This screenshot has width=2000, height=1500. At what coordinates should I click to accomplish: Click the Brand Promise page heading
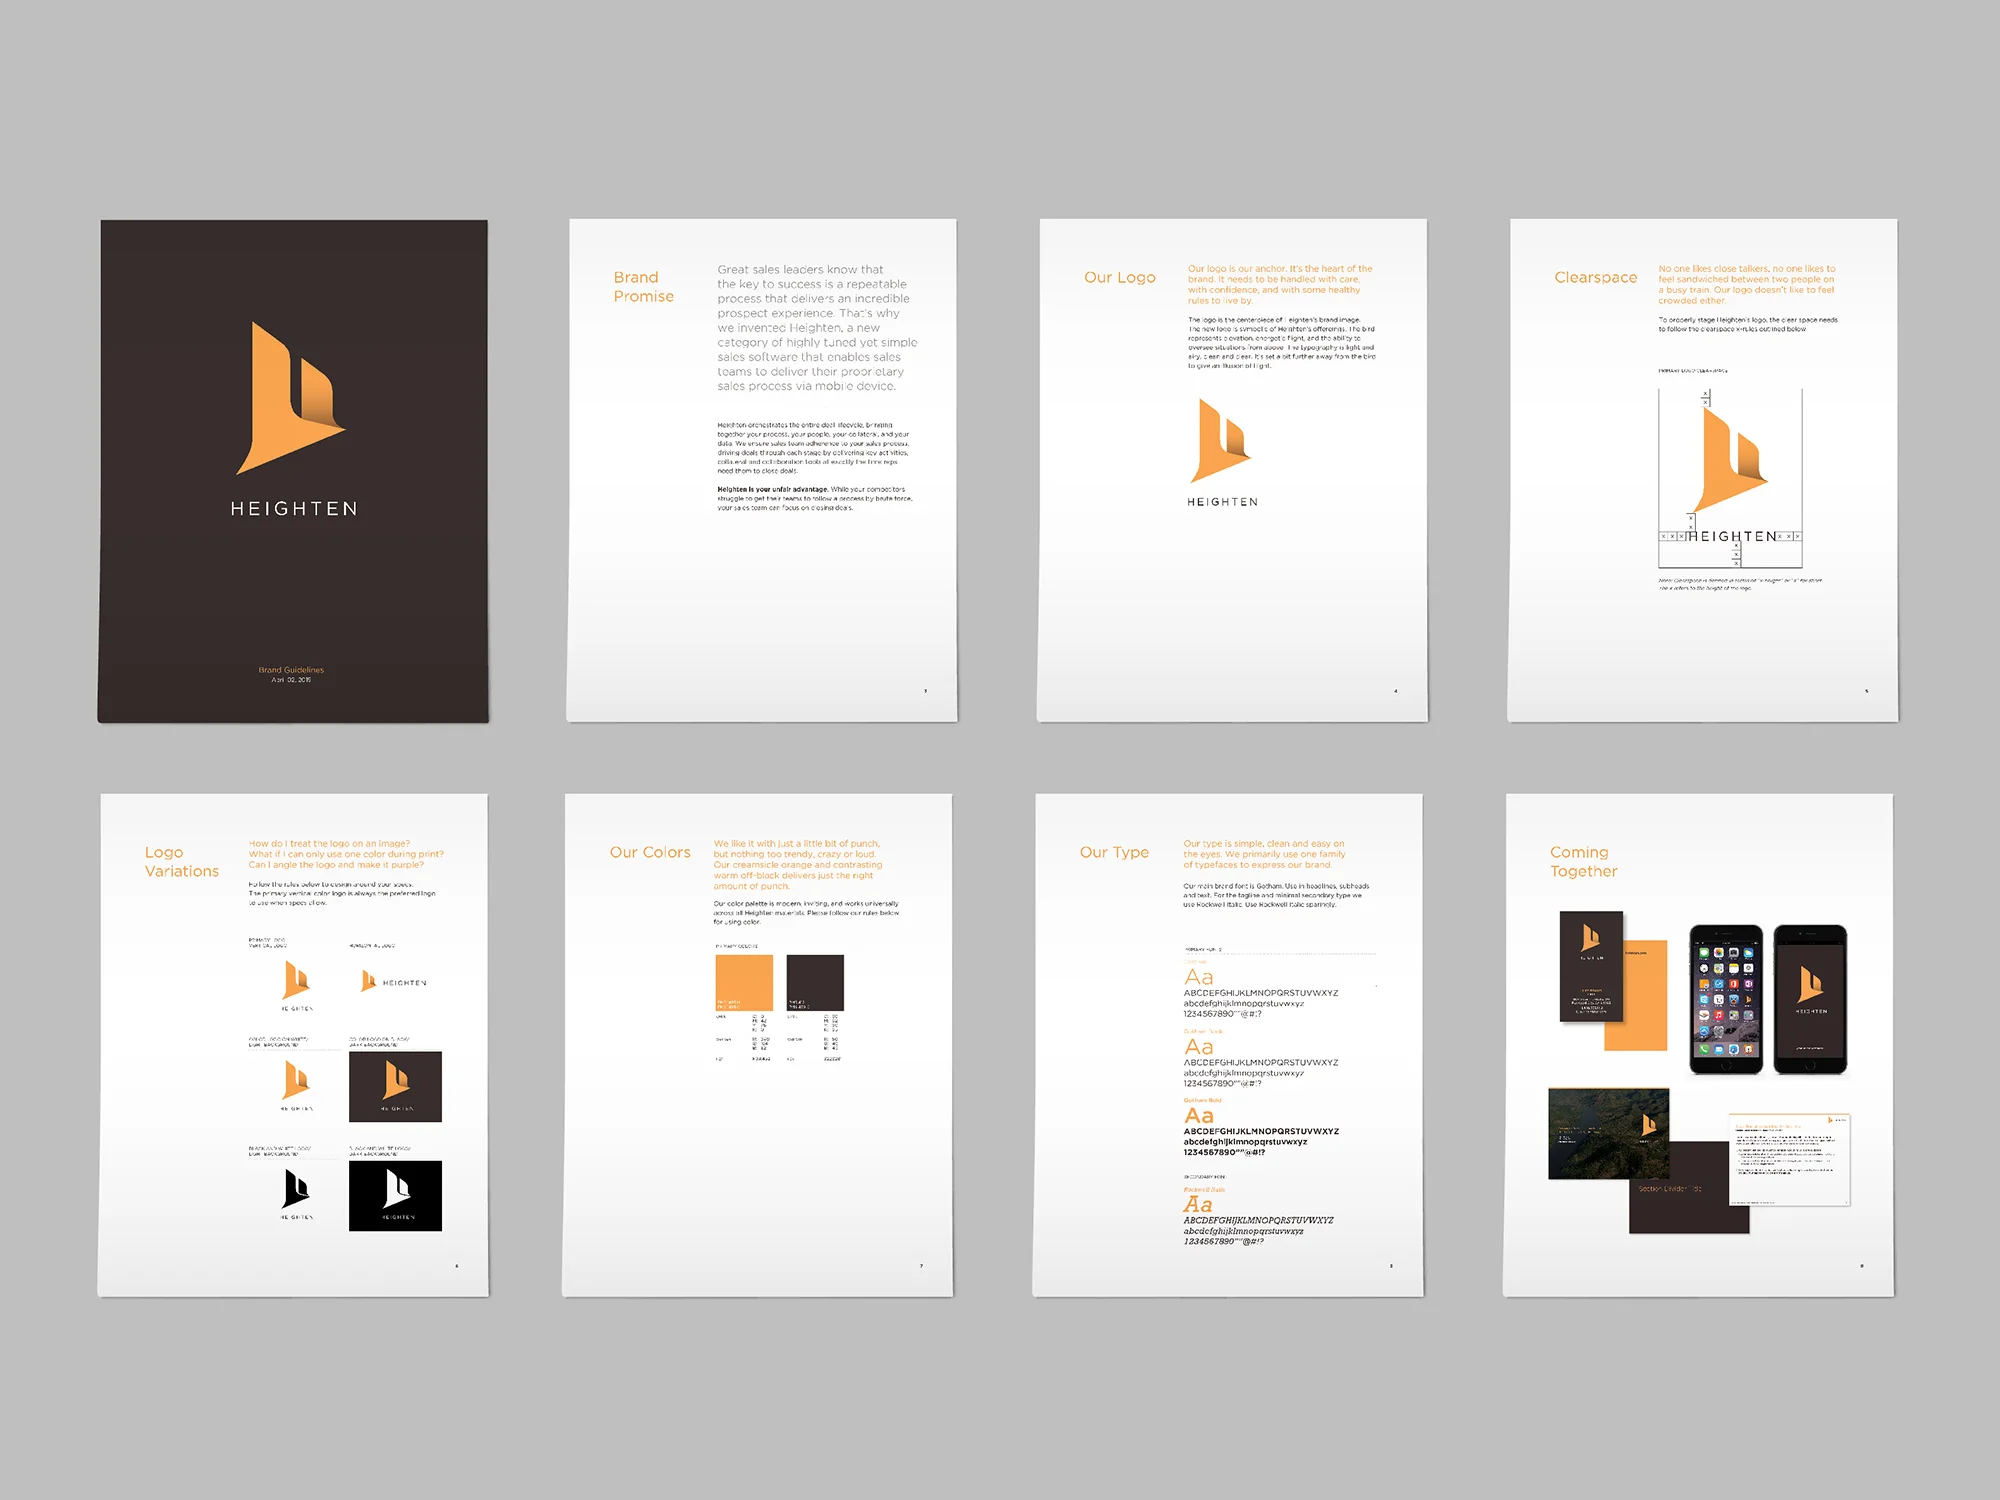[x=643, y=287]
